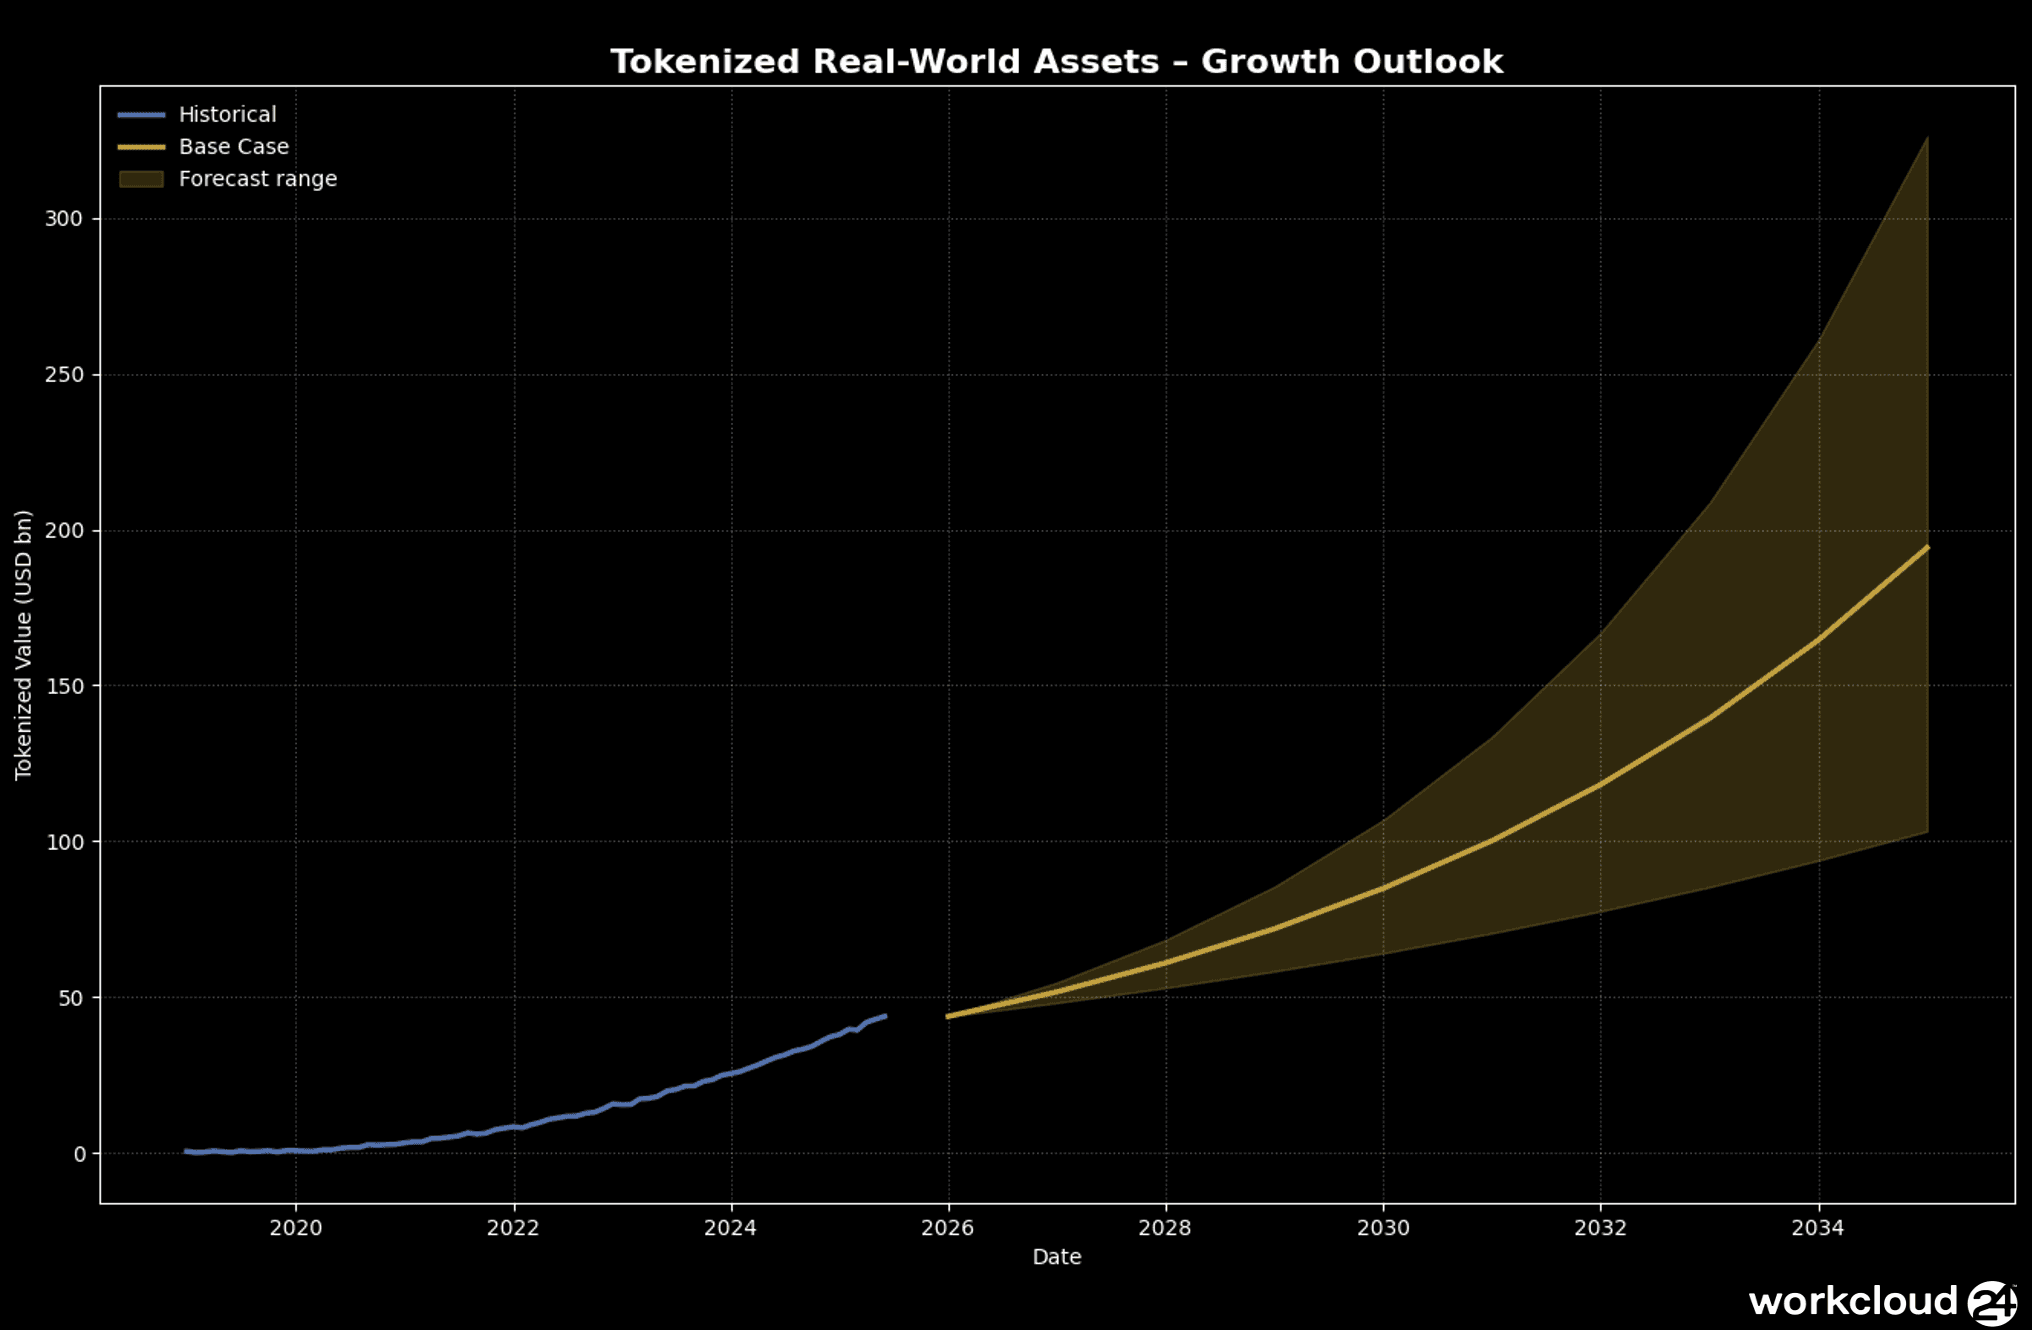2032x1330 pixels.
Task: Select the Base Case legend label
Action: (x=233, y=147)
